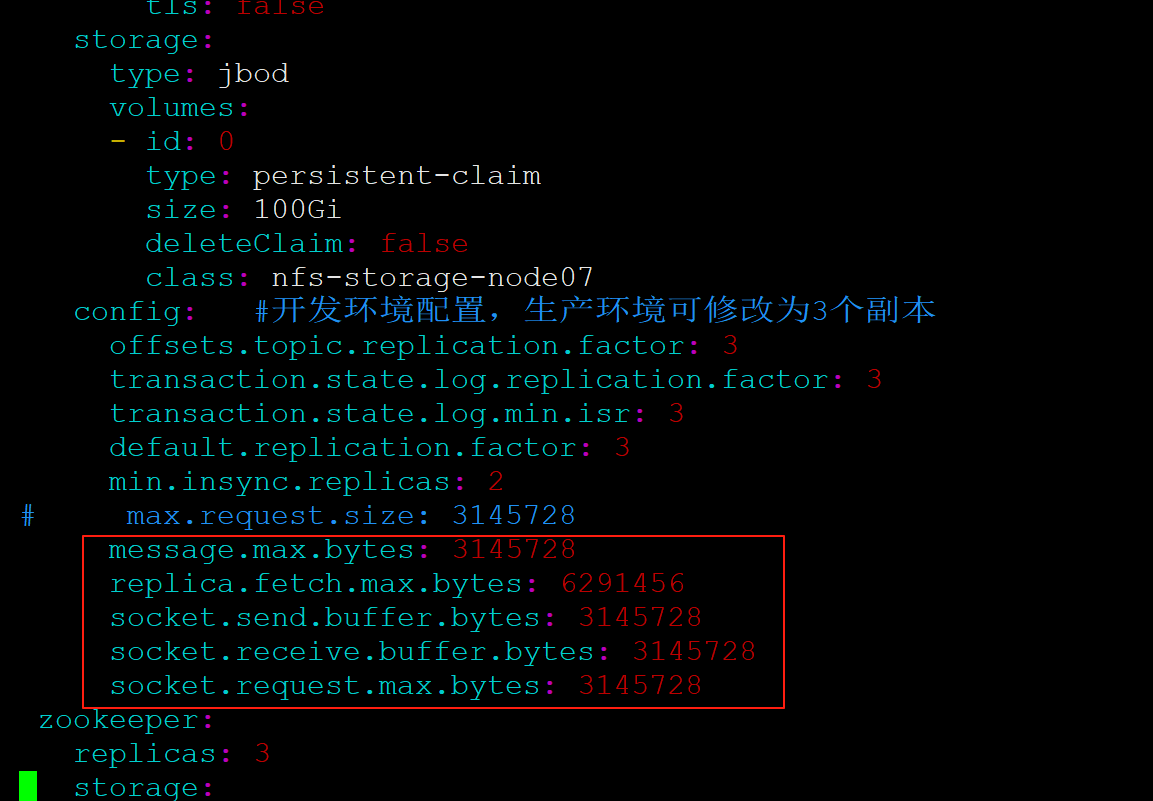Click the socket.request.max.bytes value

640,685
